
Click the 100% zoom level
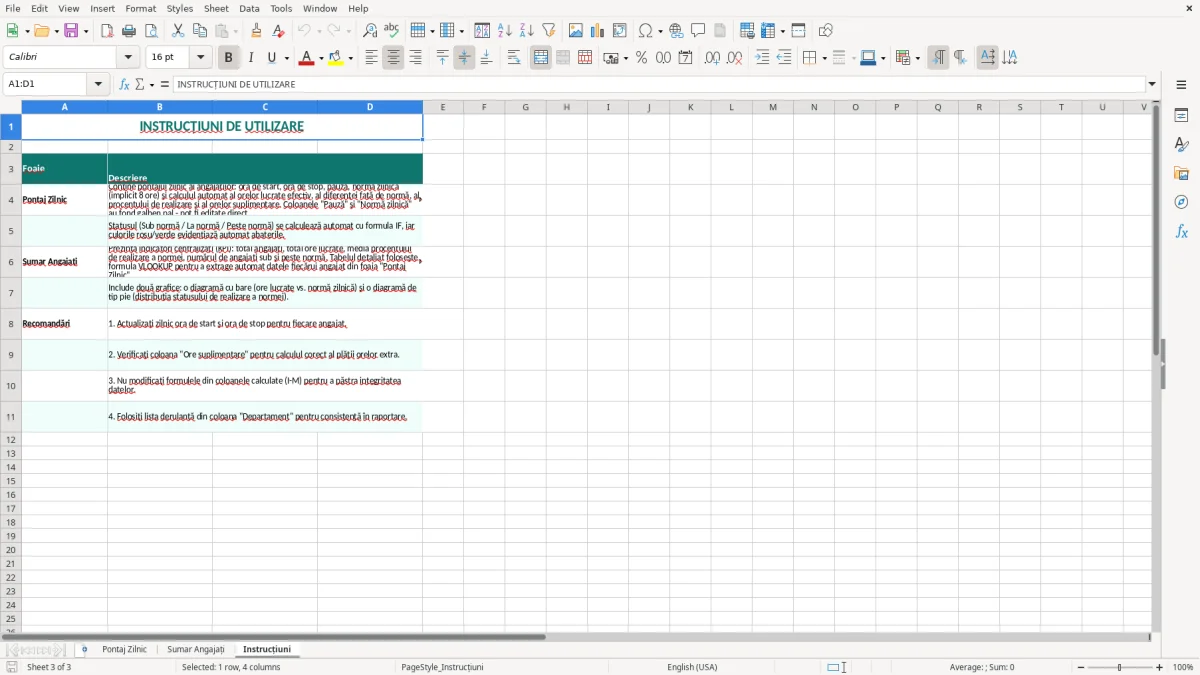[1183, 667]
